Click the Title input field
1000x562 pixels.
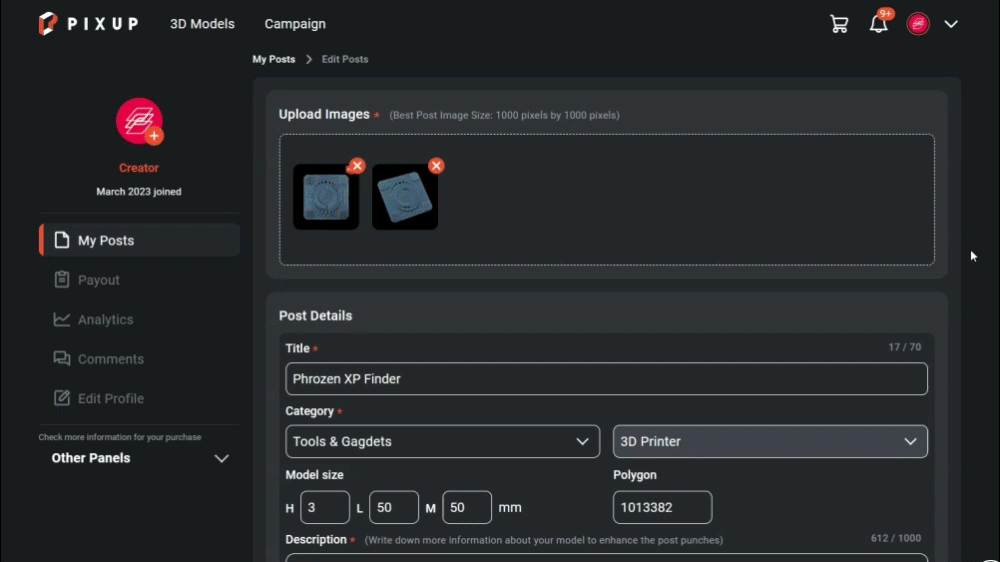click(607, 379)
